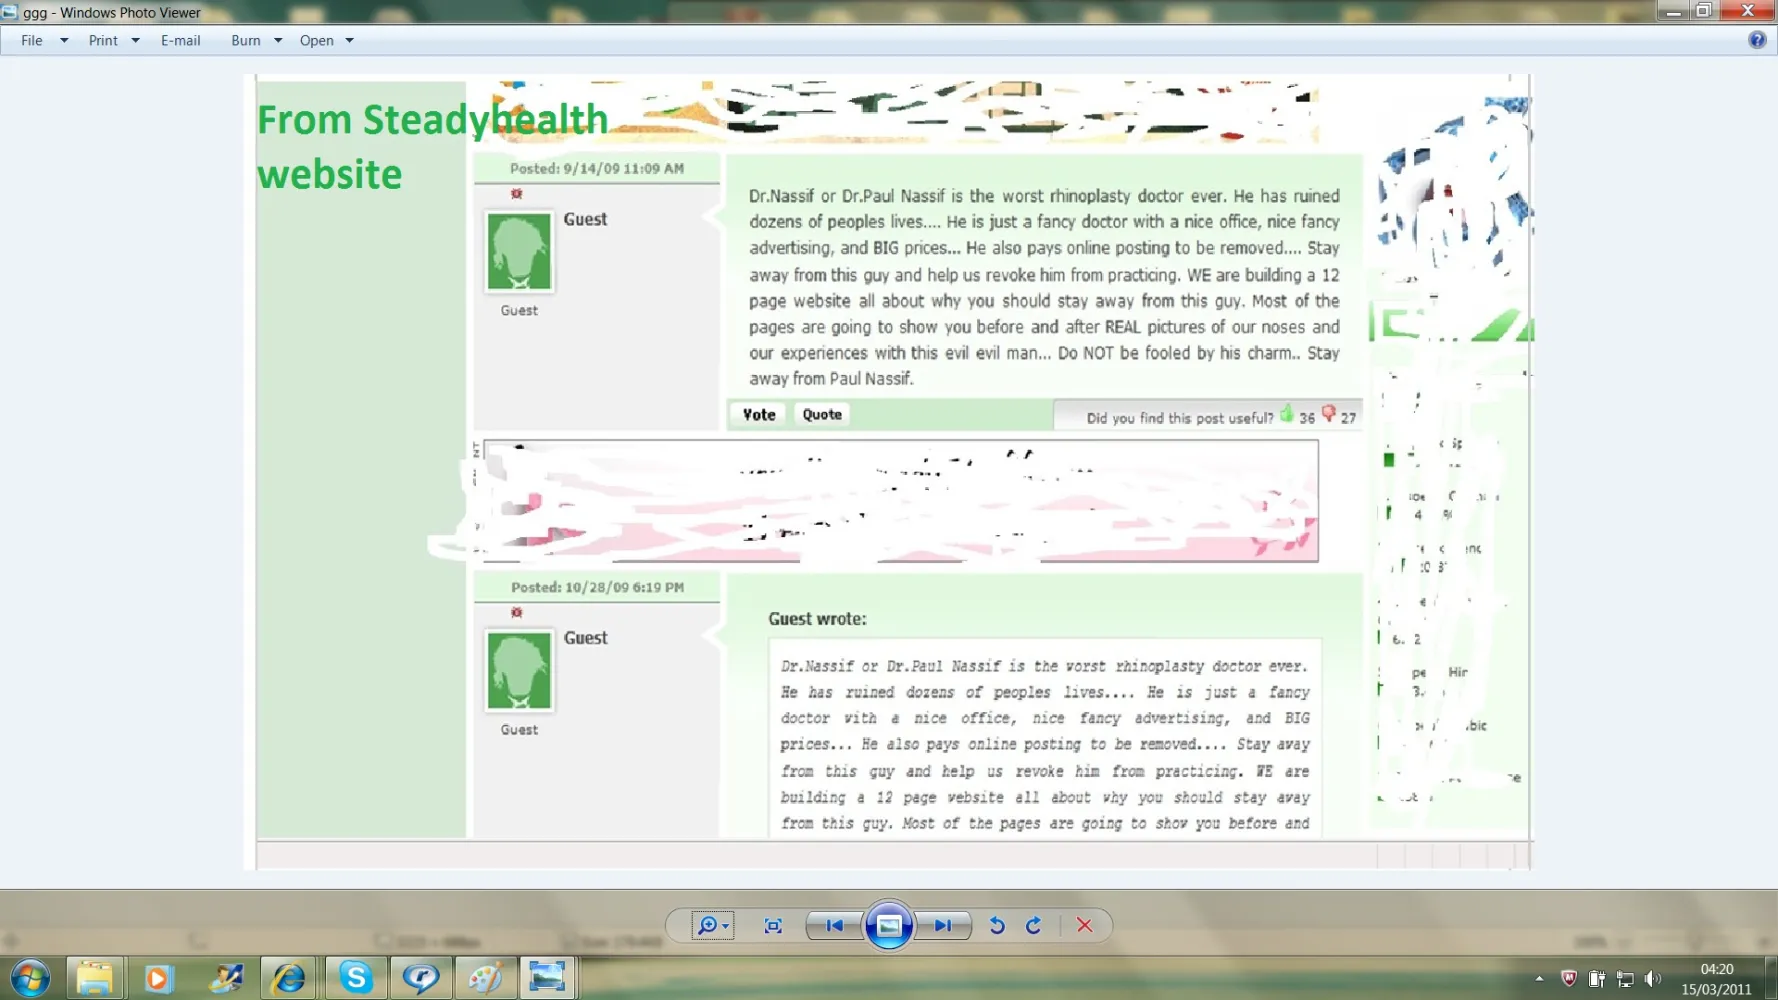Click the Actual size fit button
The height and width of the screenshot is (1000, 1778).
tap(773, 926)
